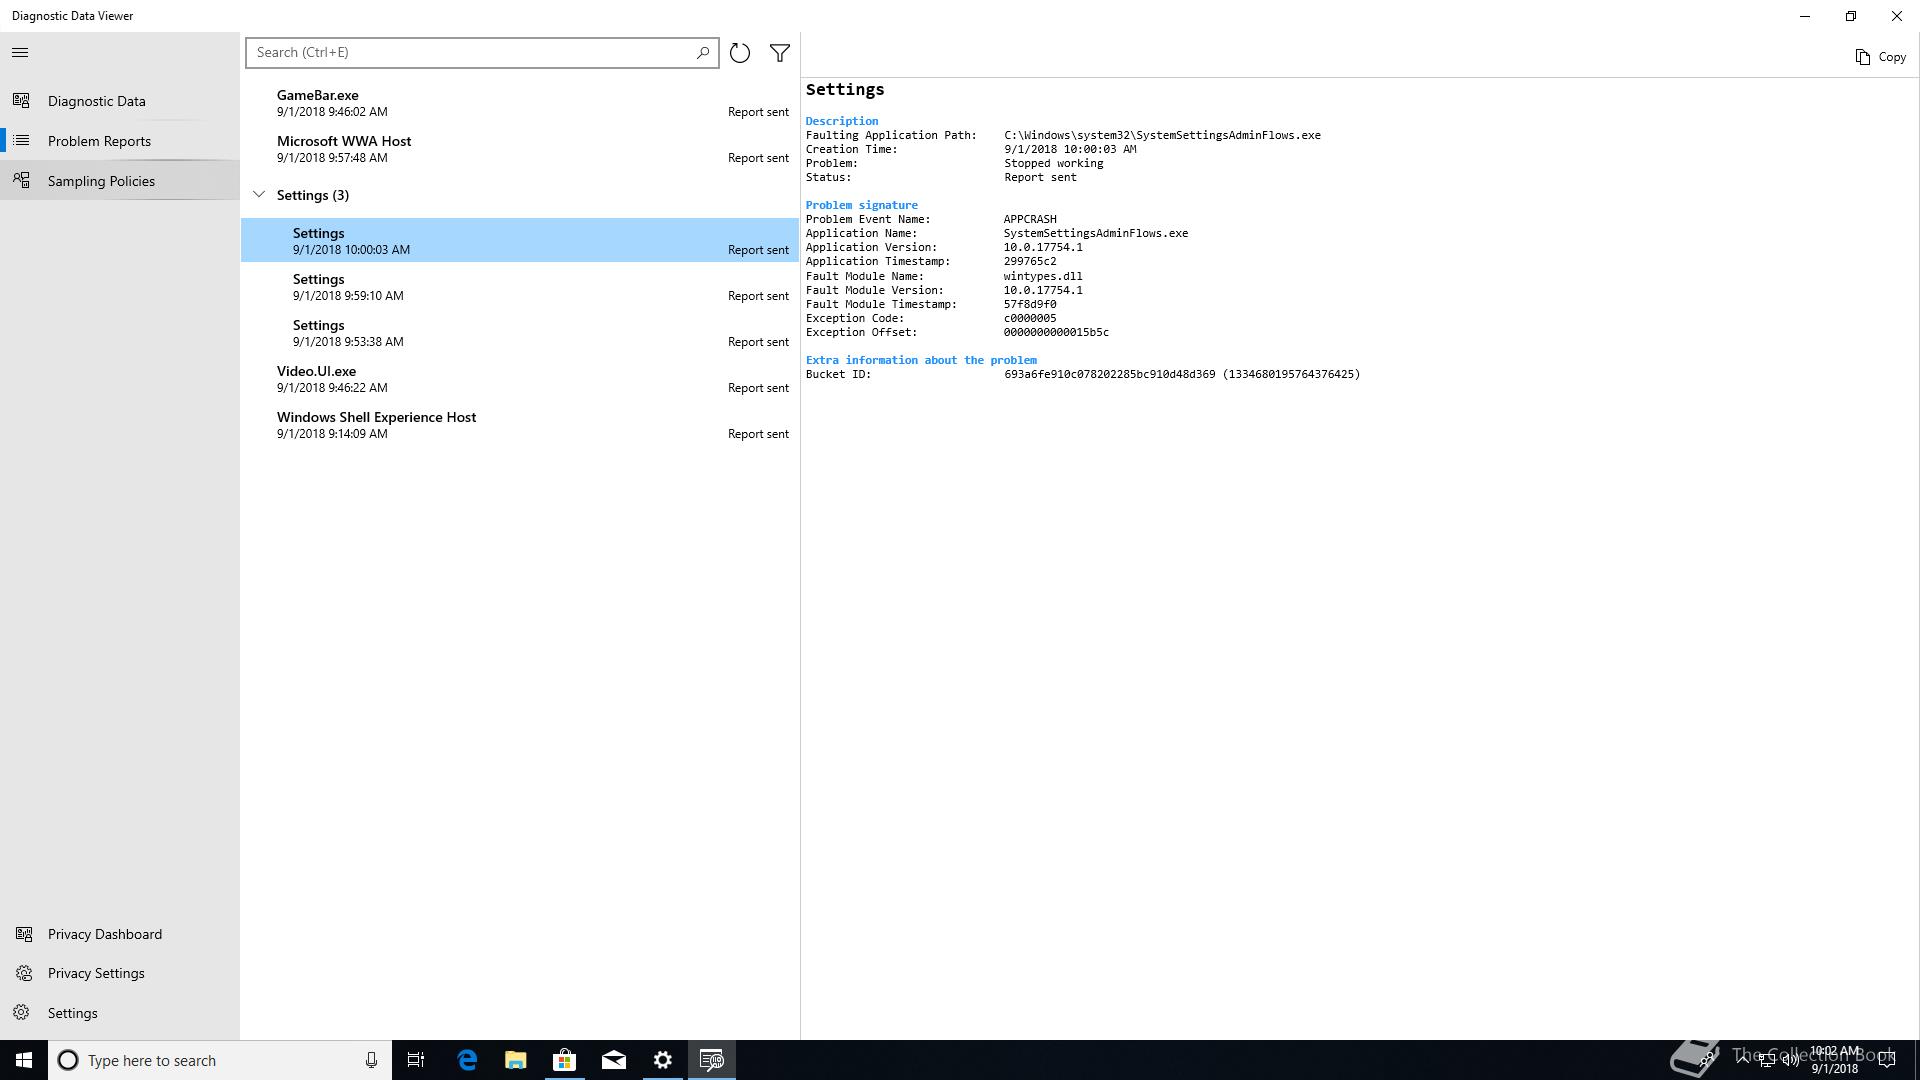Minimize the Diagnostic Data Viewer window
Screen dimensions: 1920x1080
pyautogui.click(x=1805, y=16)
